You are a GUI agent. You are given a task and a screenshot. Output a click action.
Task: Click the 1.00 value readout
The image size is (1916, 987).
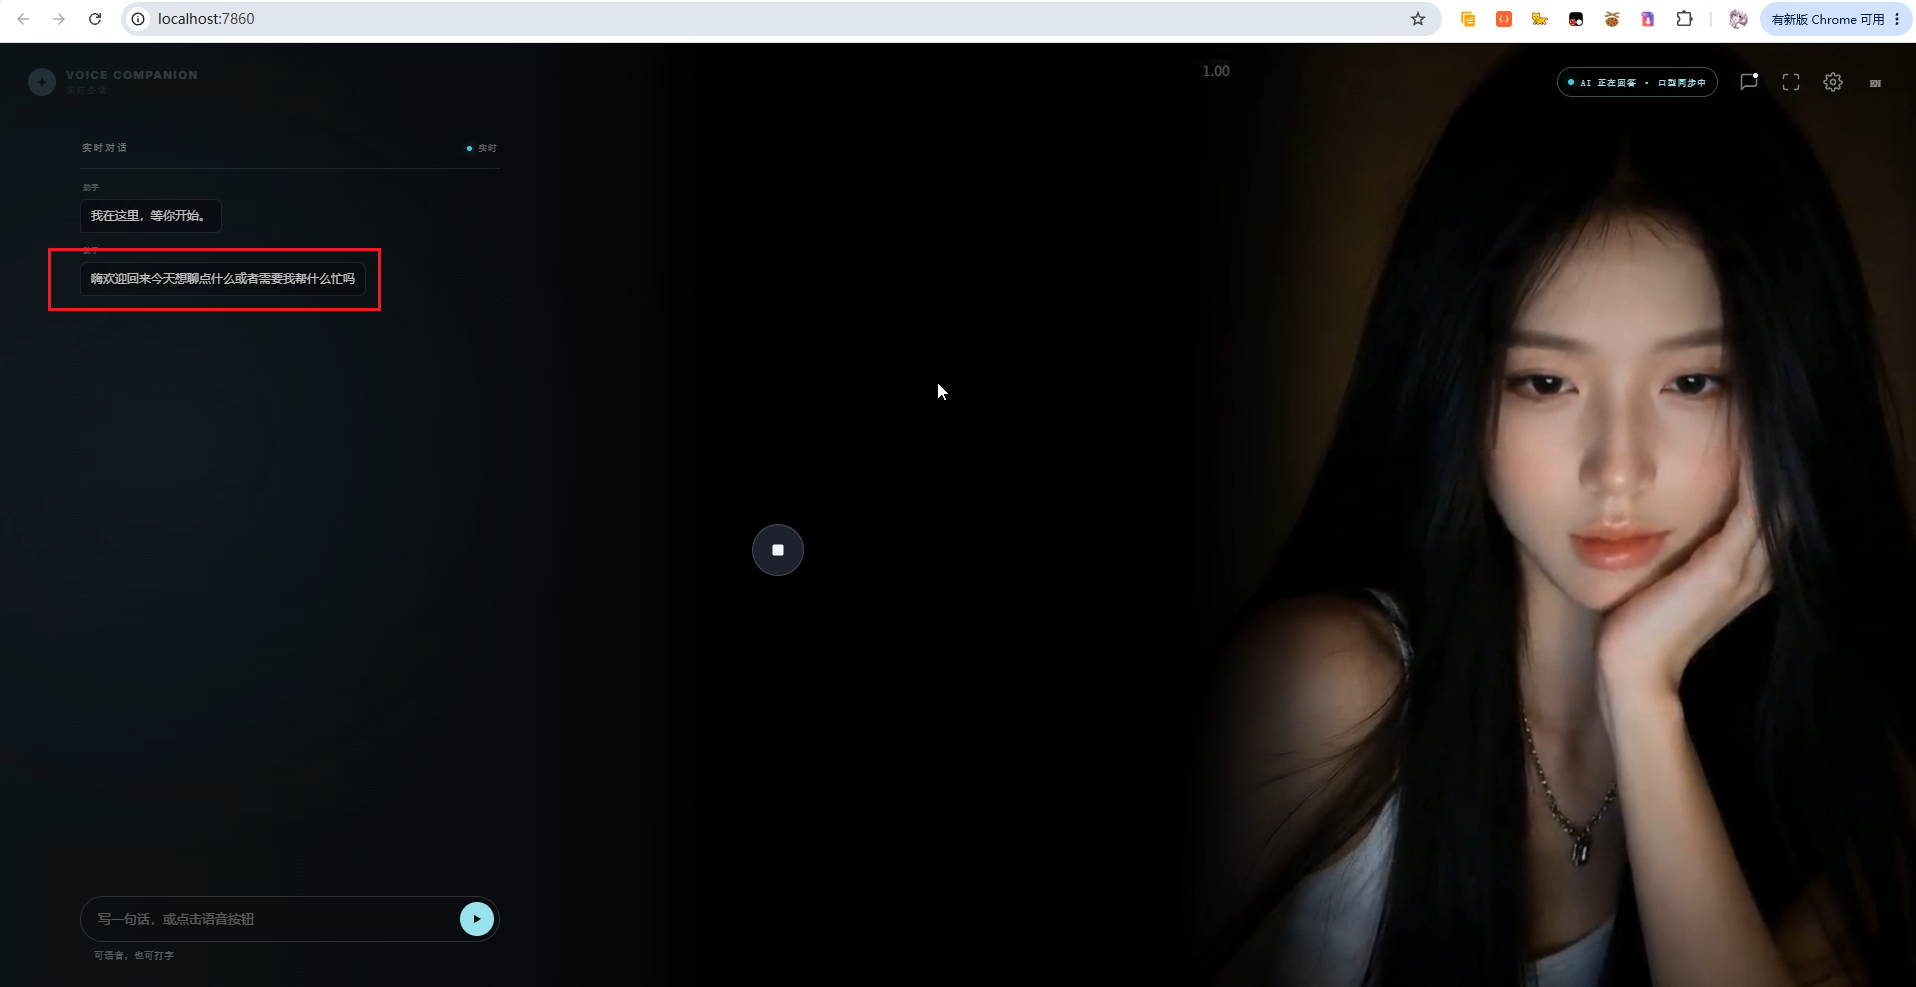point(1216,71)
